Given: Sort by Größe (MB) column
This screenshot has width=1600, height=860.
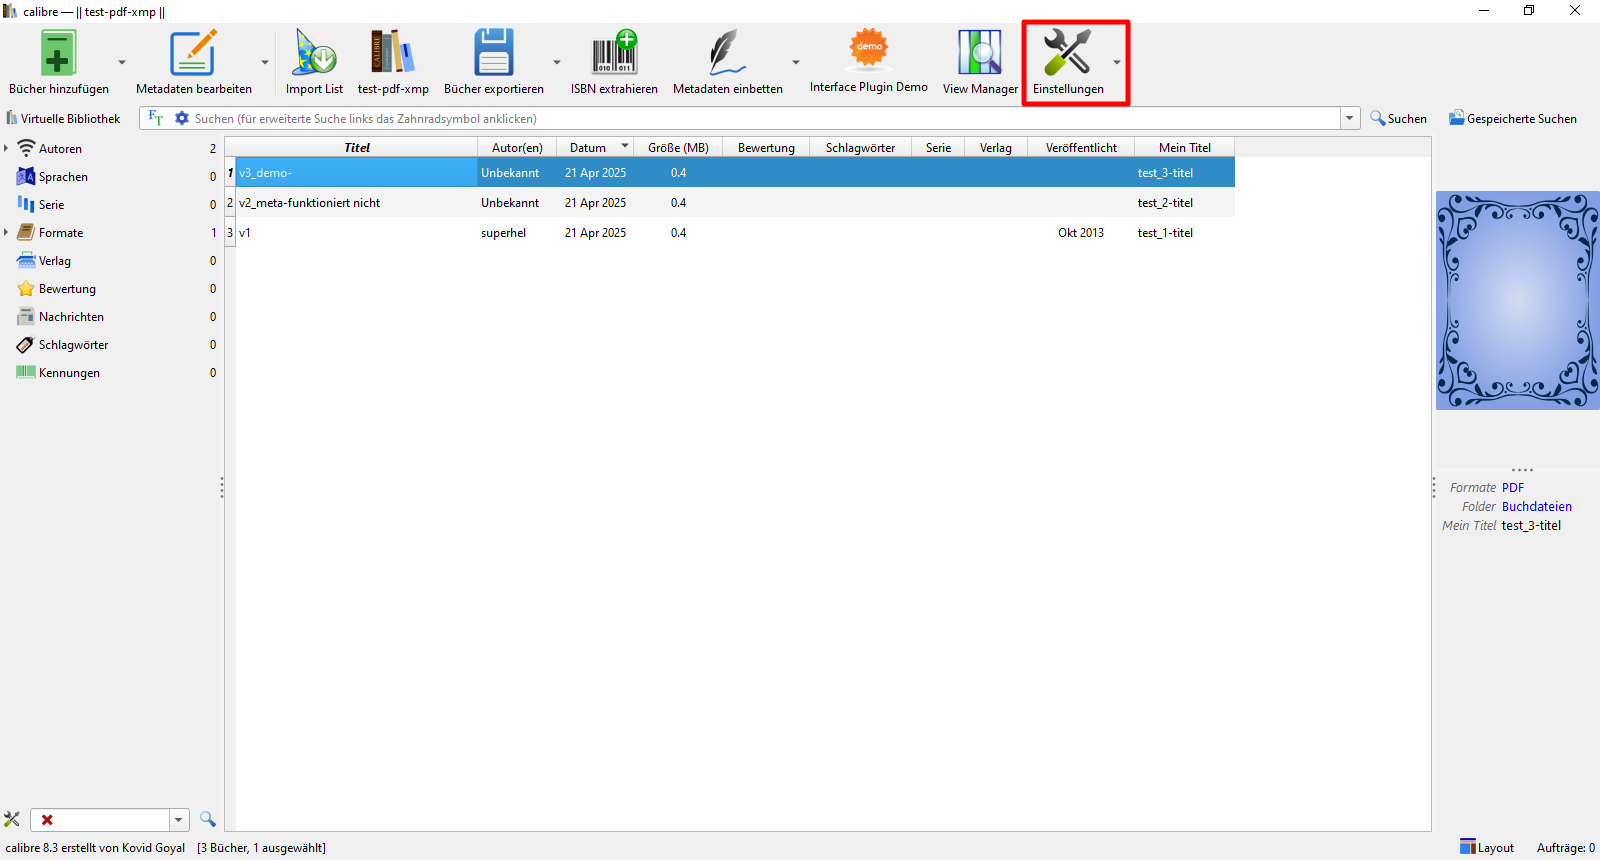Looking at the screenshot, I should [678, 147].
